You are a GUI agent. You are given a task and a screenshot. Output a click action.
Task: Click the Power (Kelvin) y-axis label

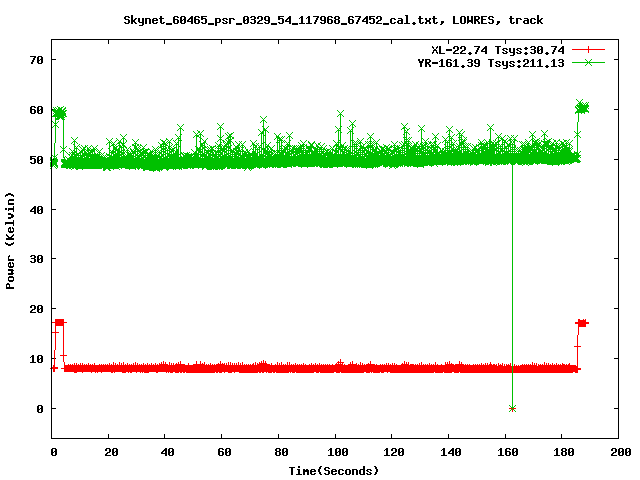point(10,241)
